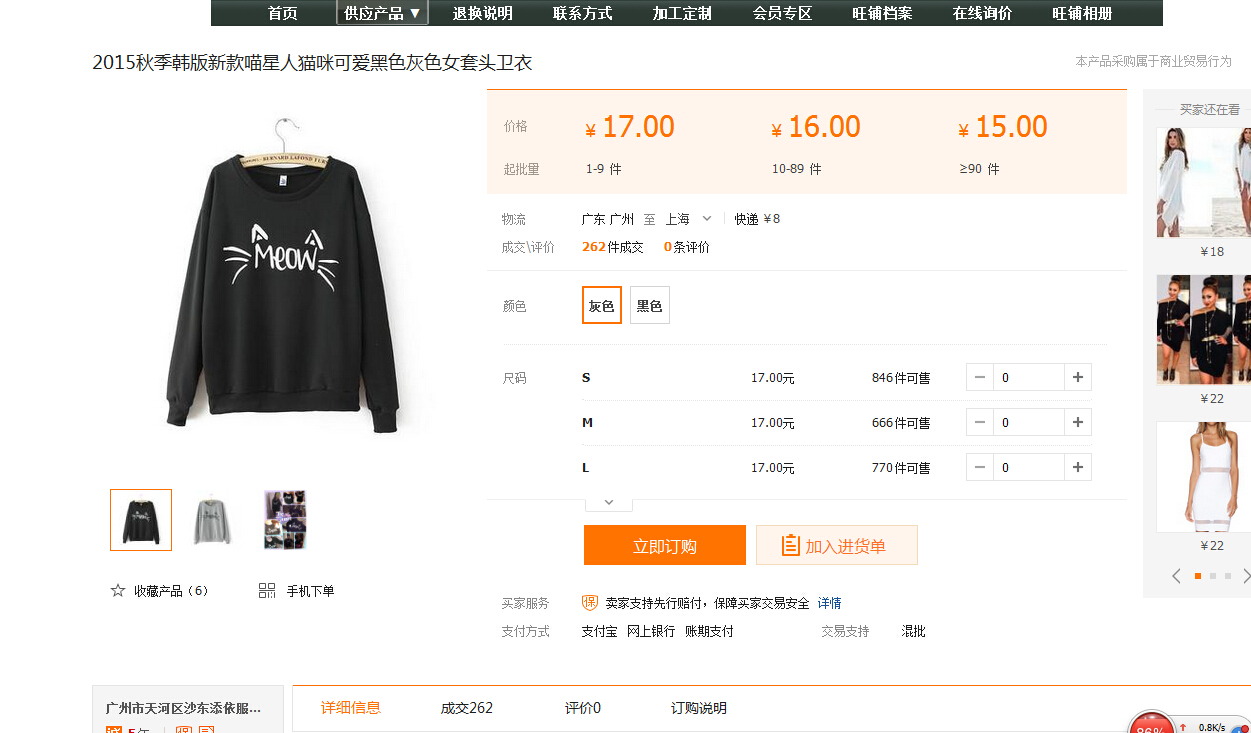Select second dot in recommendations carousel
The width and height of the screenshot is (1251, 733).
tap(1213, 576)
